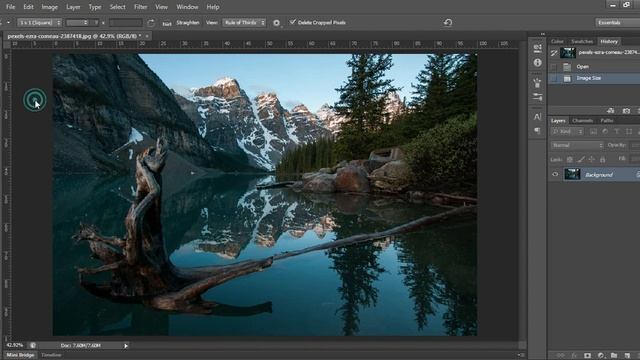Switch to the Swatches panel tab

coord(582,41)
